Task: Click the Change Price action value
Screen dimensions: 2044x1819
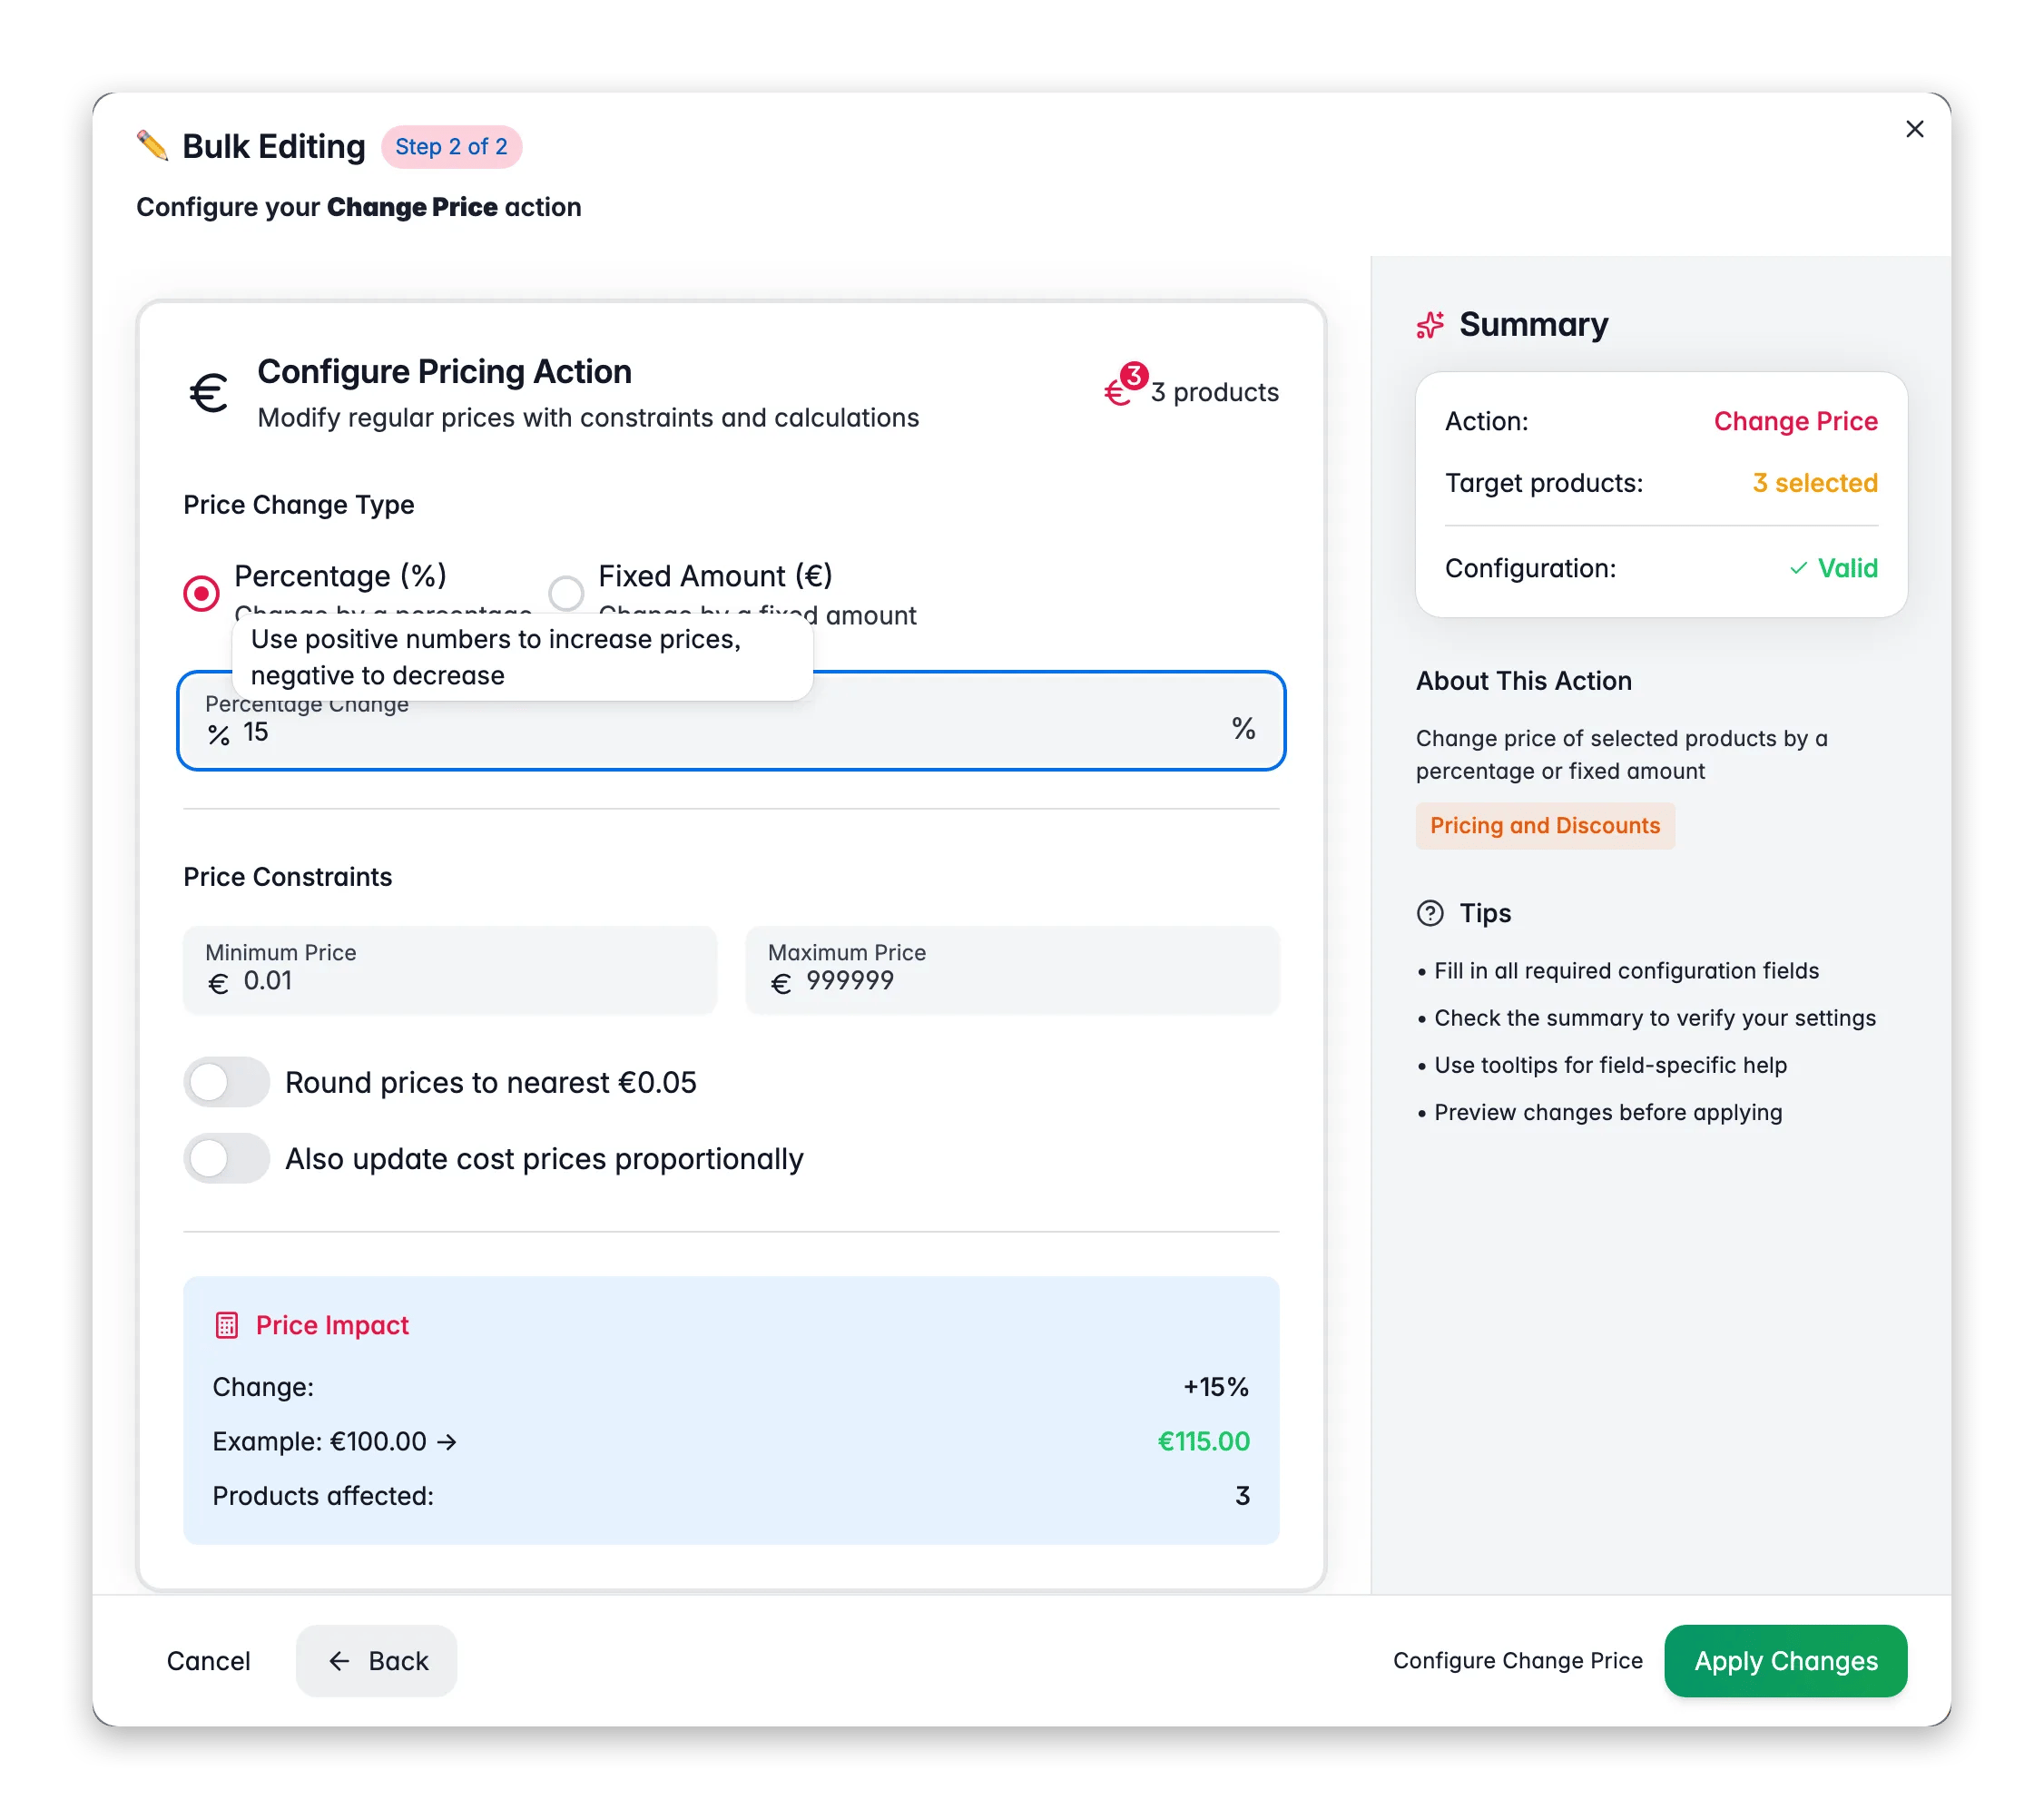Action: [x=1795, y=421]
